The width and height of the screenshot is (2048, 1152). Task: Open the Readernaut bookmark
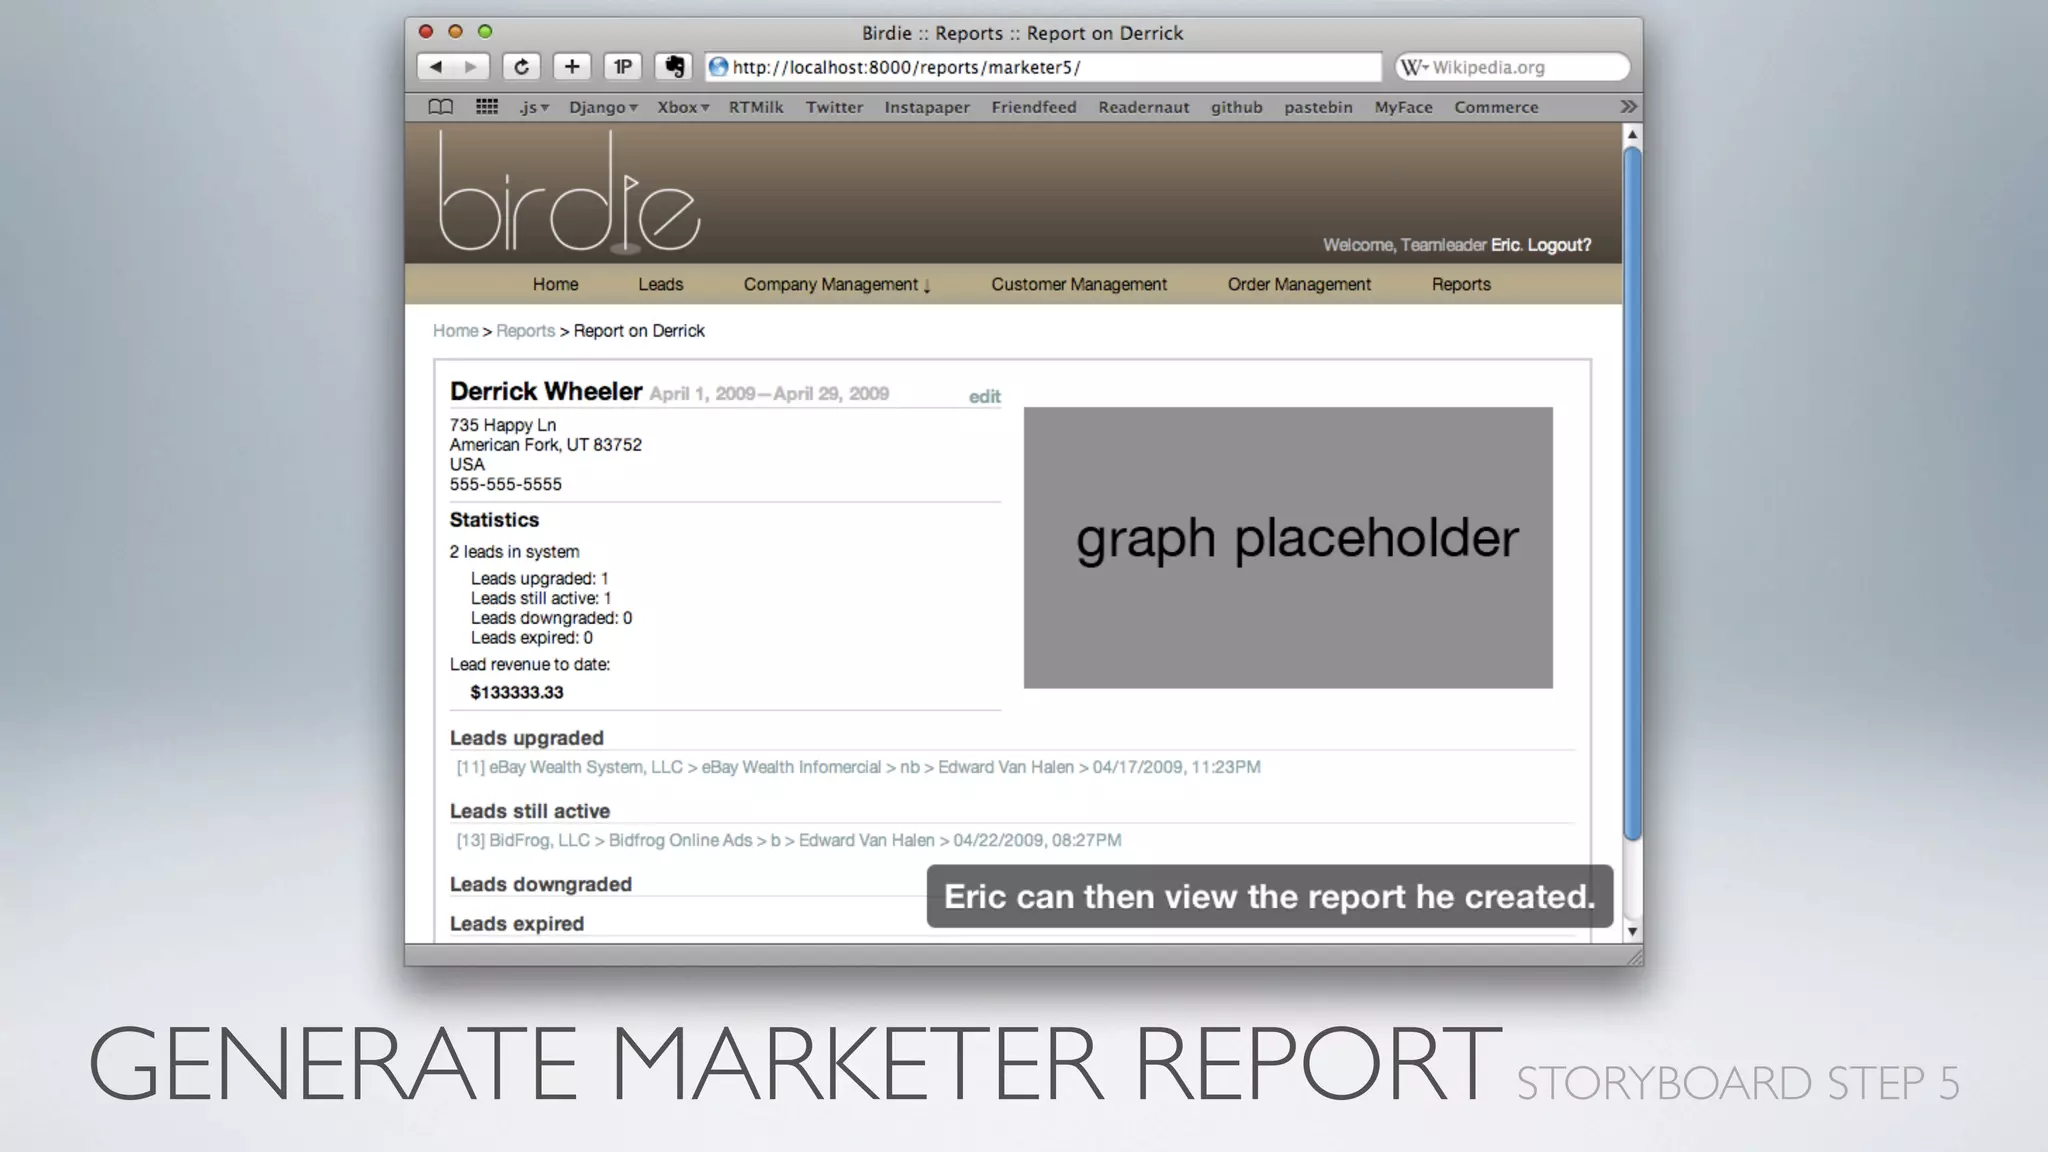pyautogui.click(x=1144, y=107)
